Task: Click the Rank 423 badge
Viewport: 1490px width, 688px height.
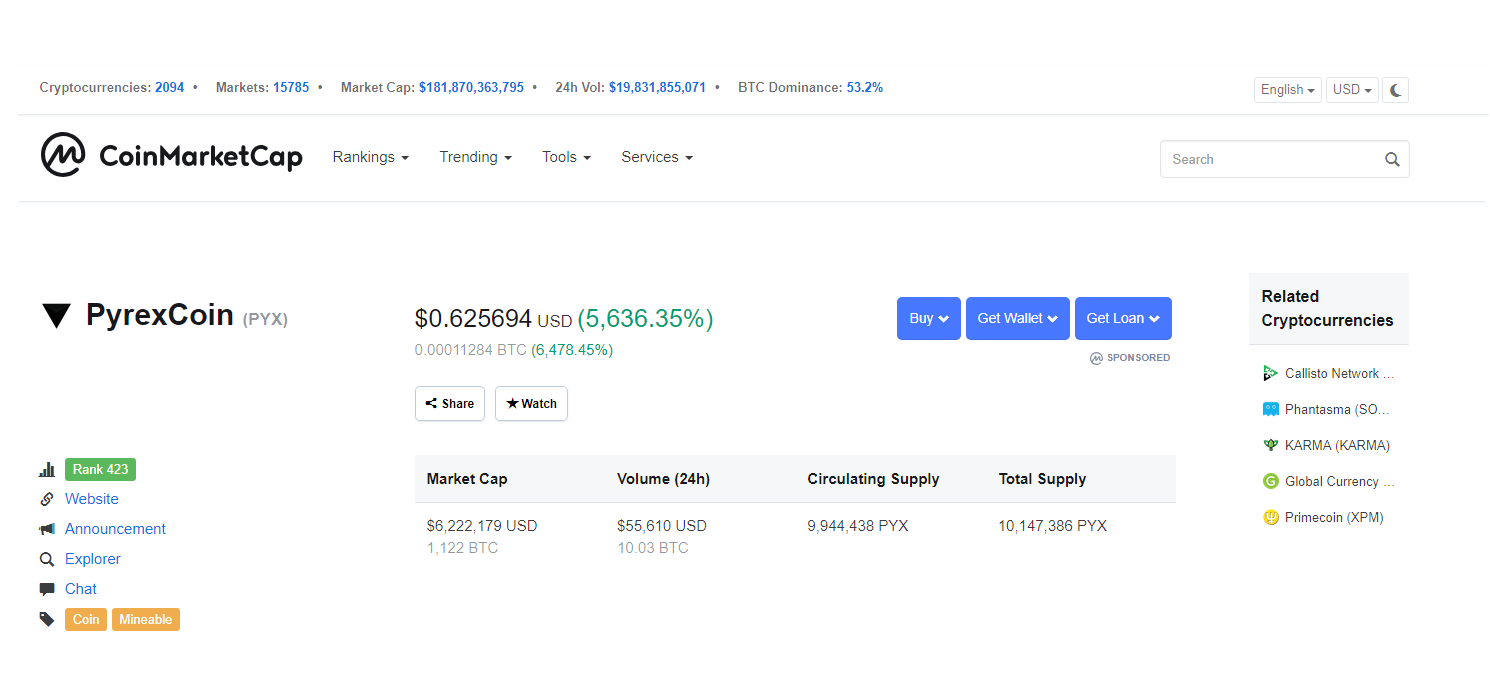Action: pyautogui.click(x=101, y=469)
